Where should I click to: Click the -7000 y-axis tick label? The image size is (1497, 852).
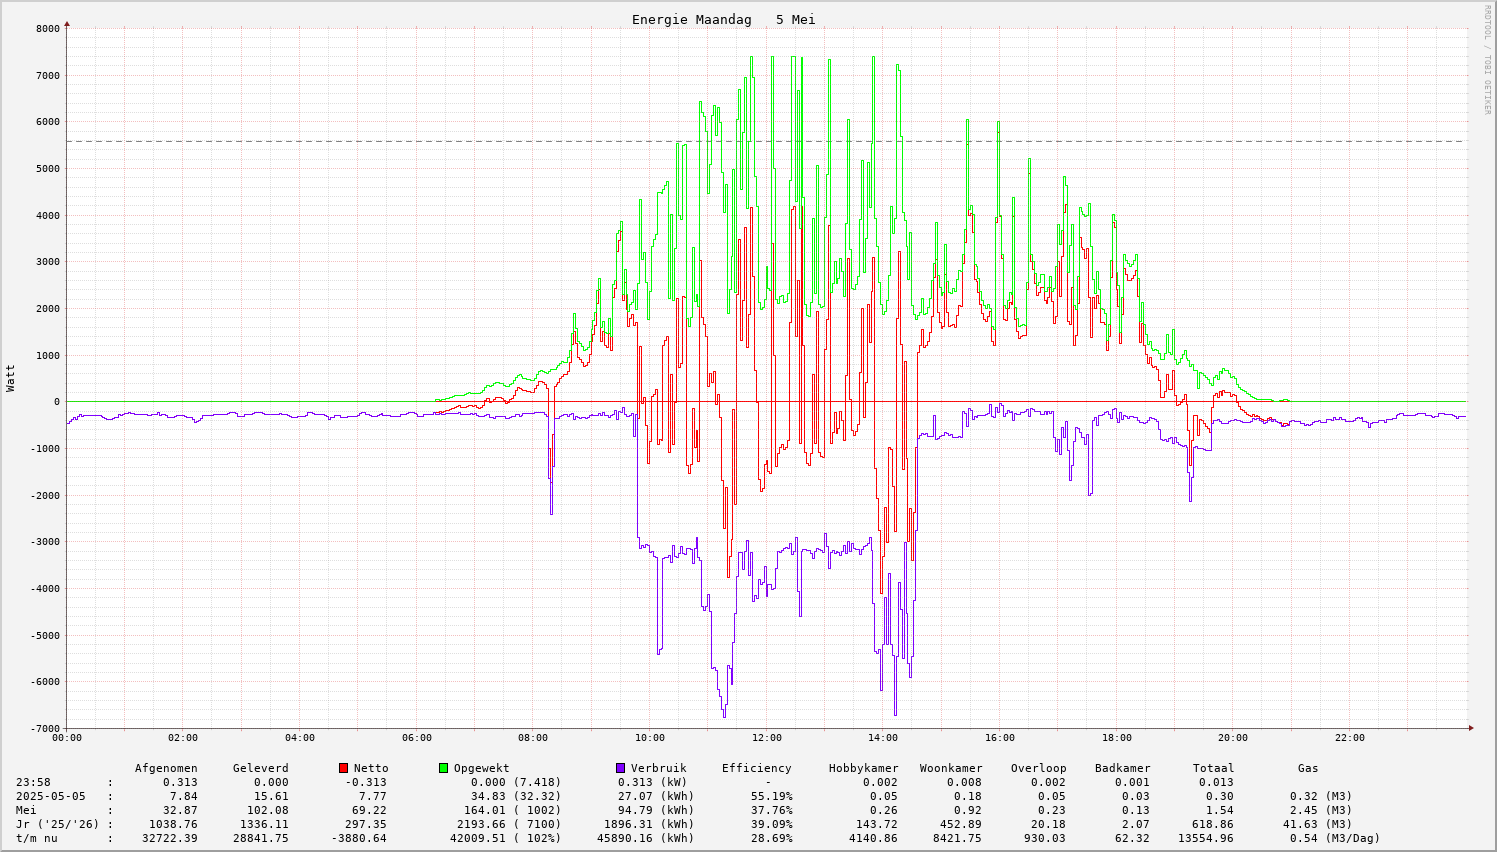coord(45,728)
